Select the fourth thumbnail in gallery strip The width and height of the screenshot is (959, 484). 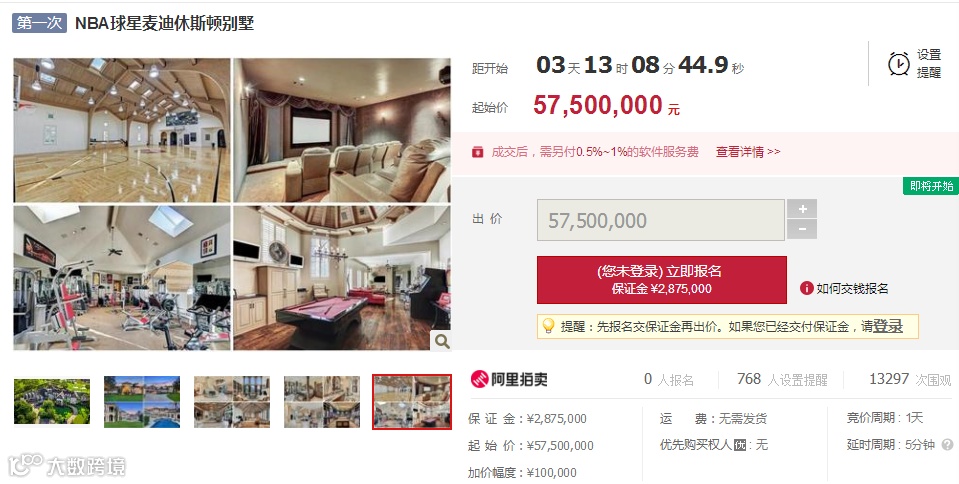click(x=322, y=401)
